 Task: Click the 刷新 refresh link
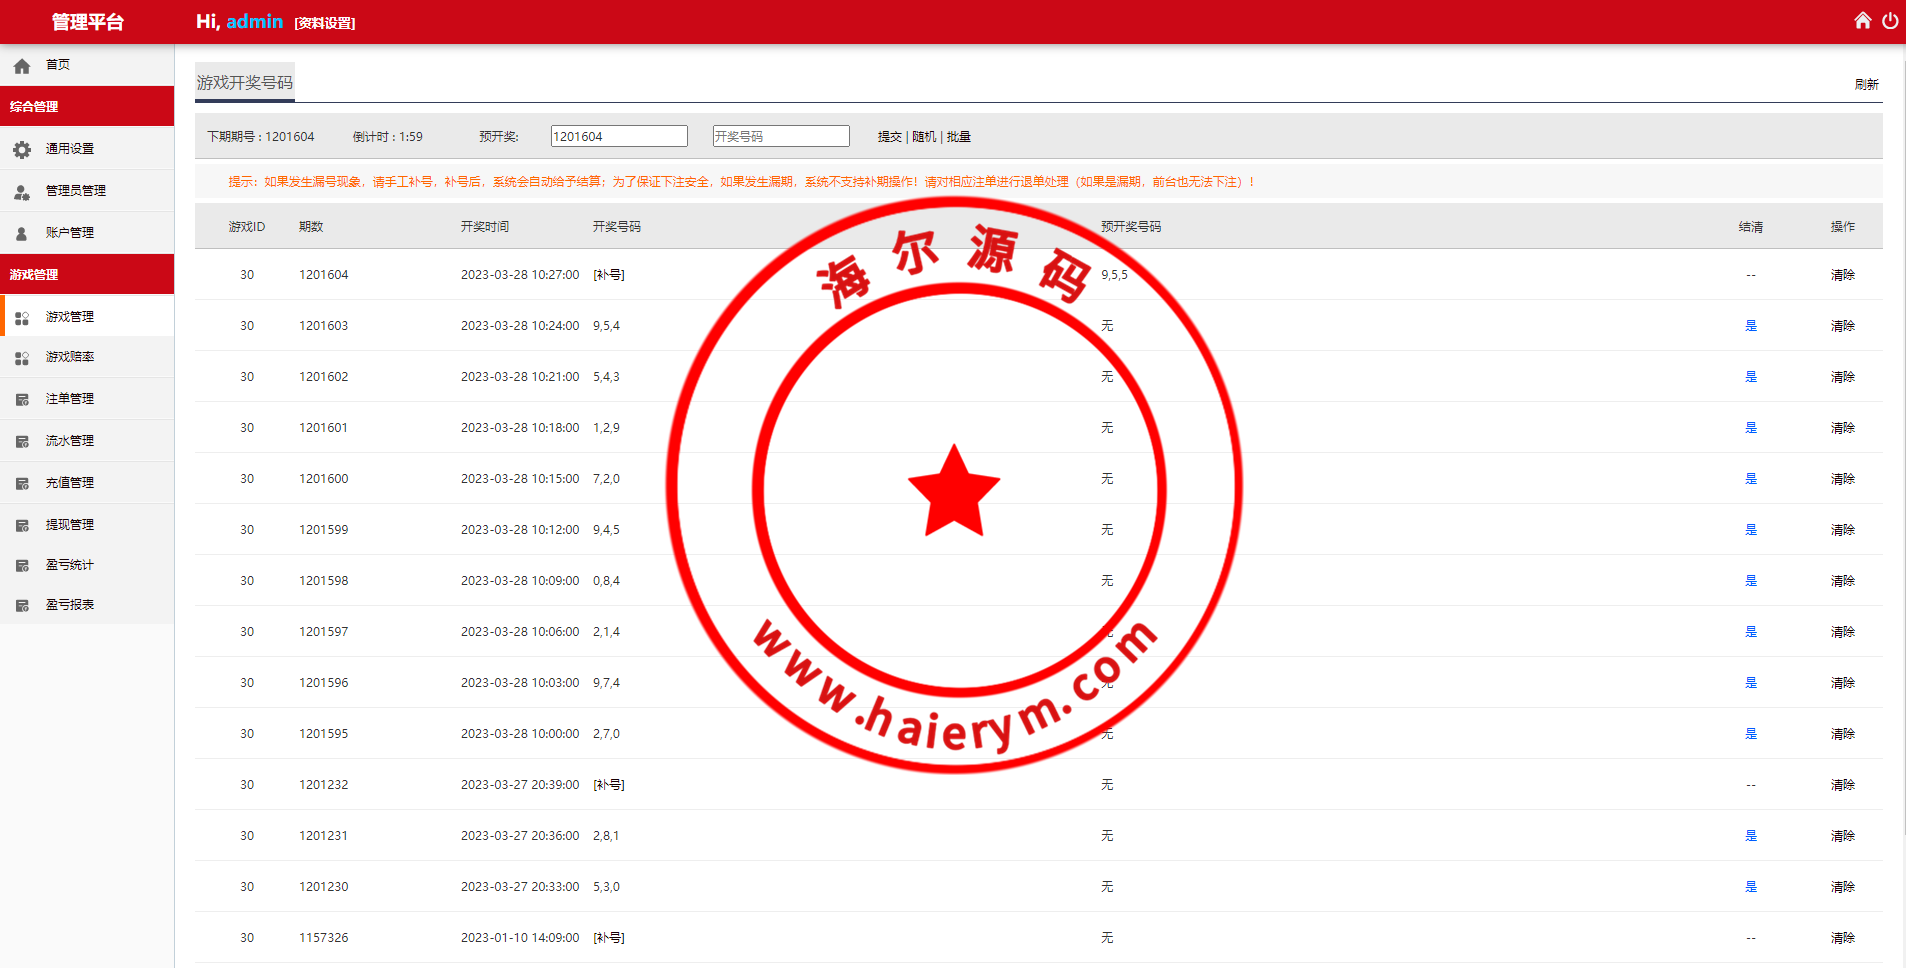[1866, 85]
